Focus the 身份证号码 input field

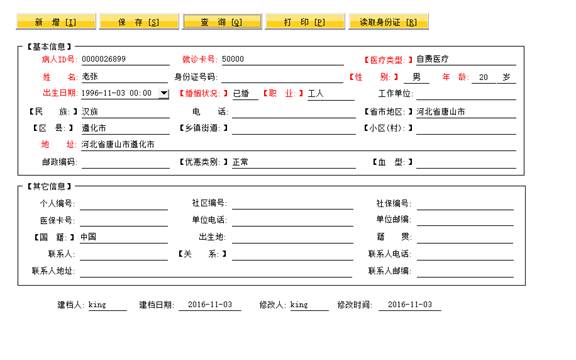(282, 77)
